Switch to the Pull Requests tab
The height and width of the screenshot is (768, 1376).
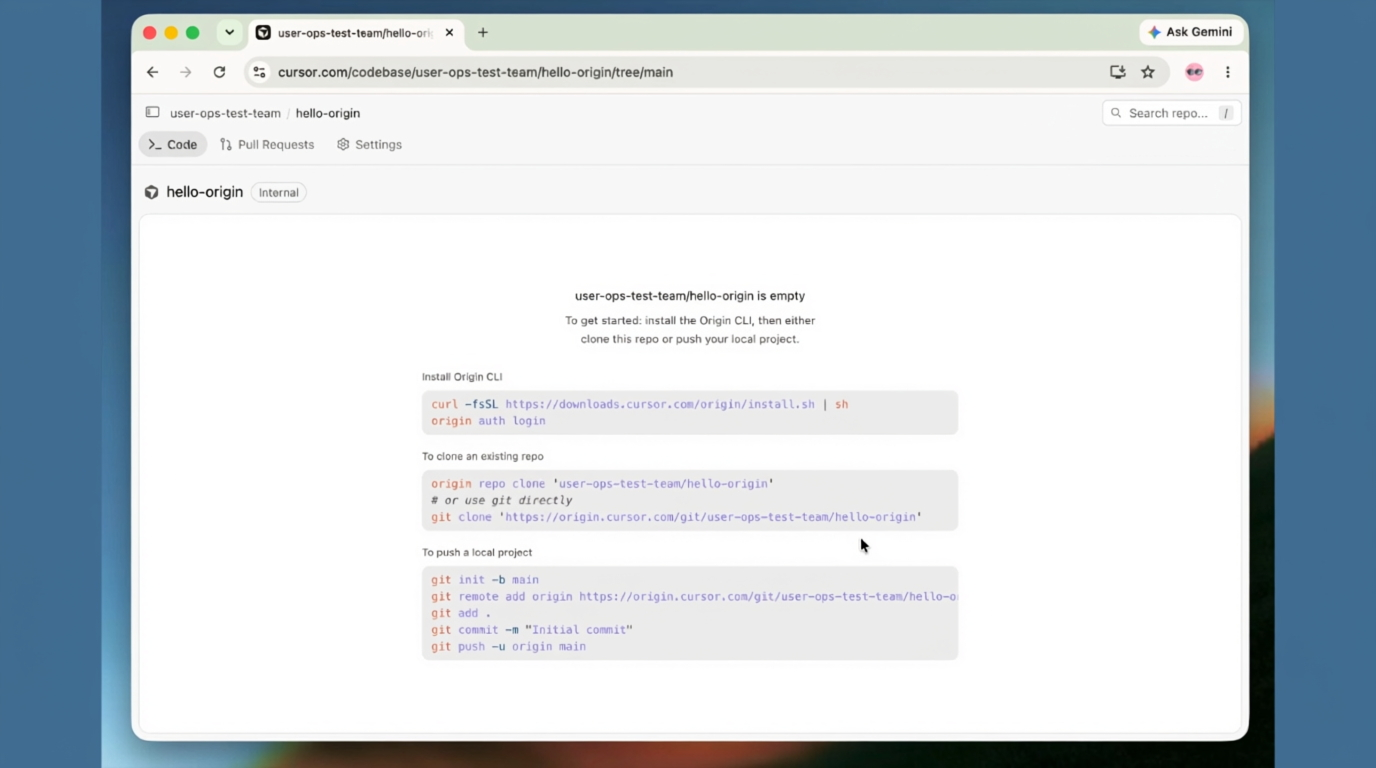(267, 144)
